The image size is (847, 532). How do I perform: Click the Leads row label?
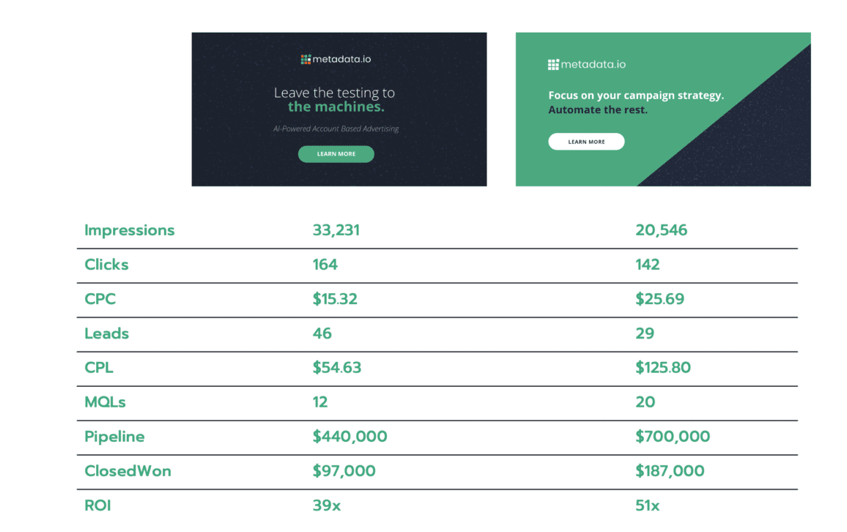(x=106, y=333)
